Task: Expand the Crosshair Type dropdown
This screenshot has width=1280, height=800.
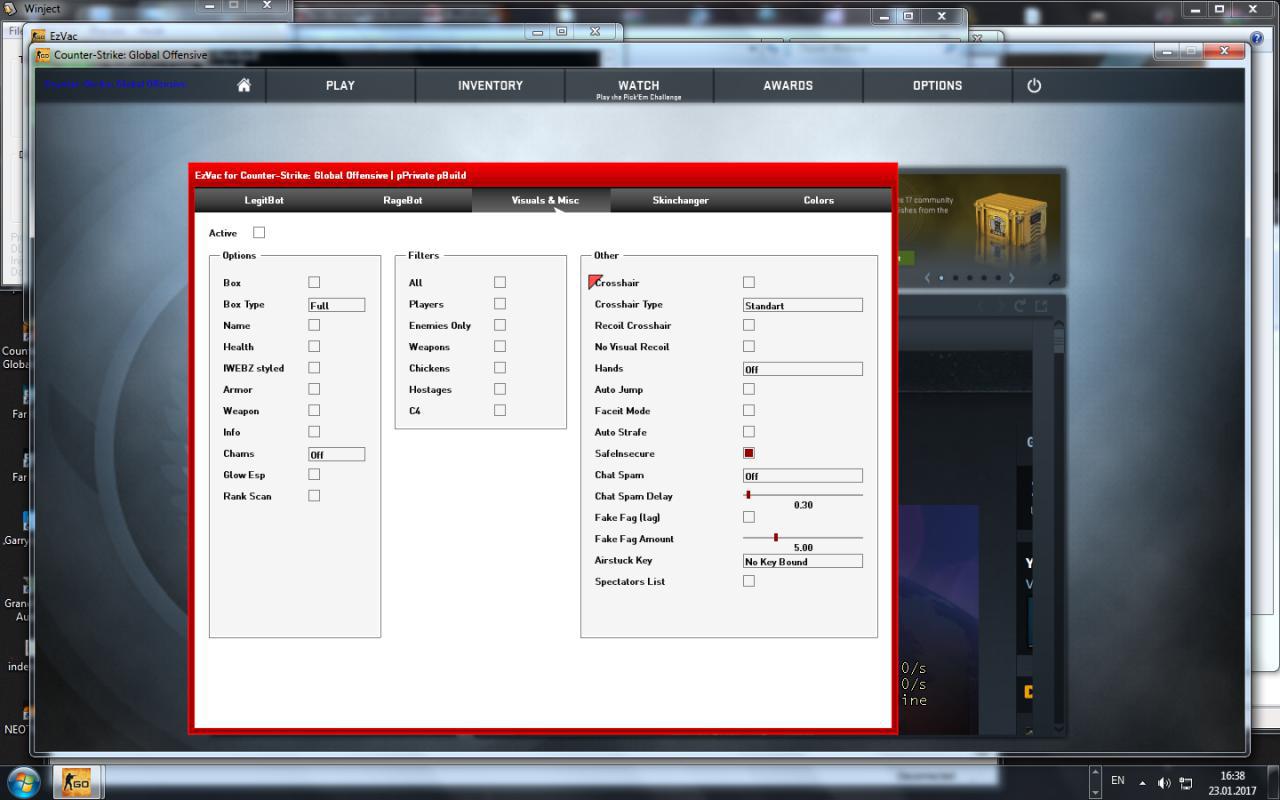Action: (x=802, y=305)
